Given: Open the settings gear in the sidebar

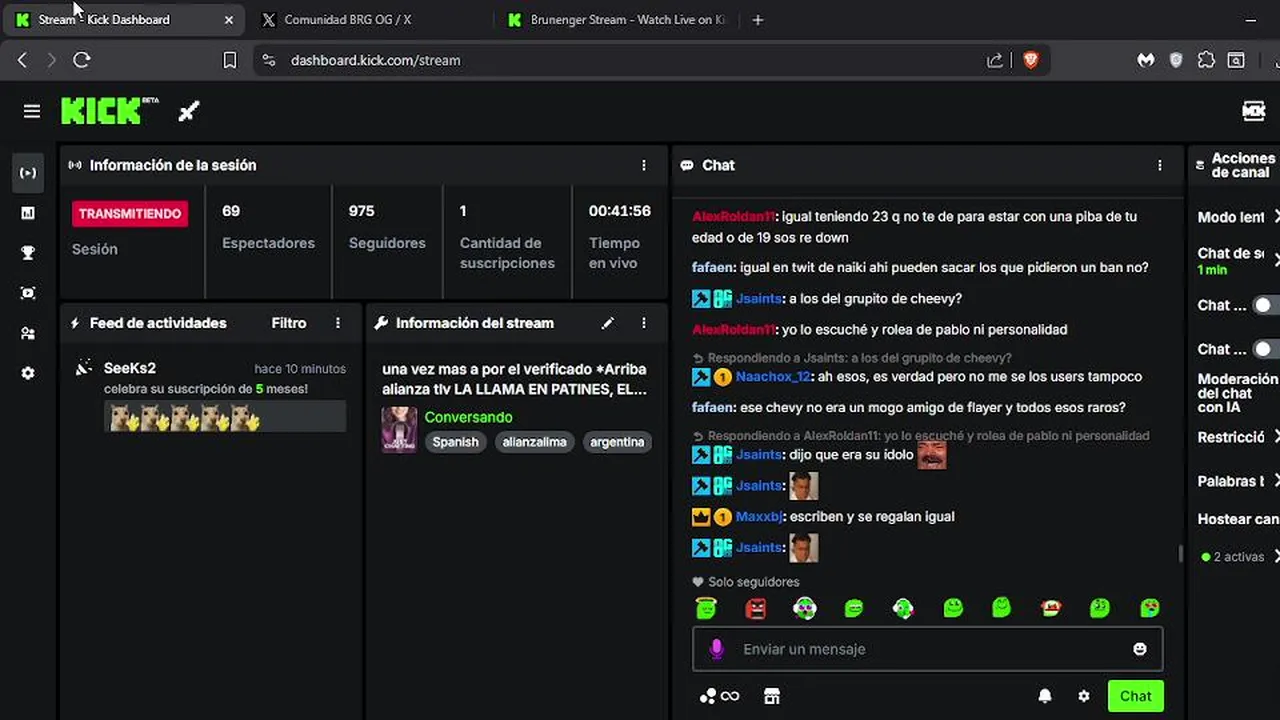Looking at the screenshot, I should click(28, 373).
